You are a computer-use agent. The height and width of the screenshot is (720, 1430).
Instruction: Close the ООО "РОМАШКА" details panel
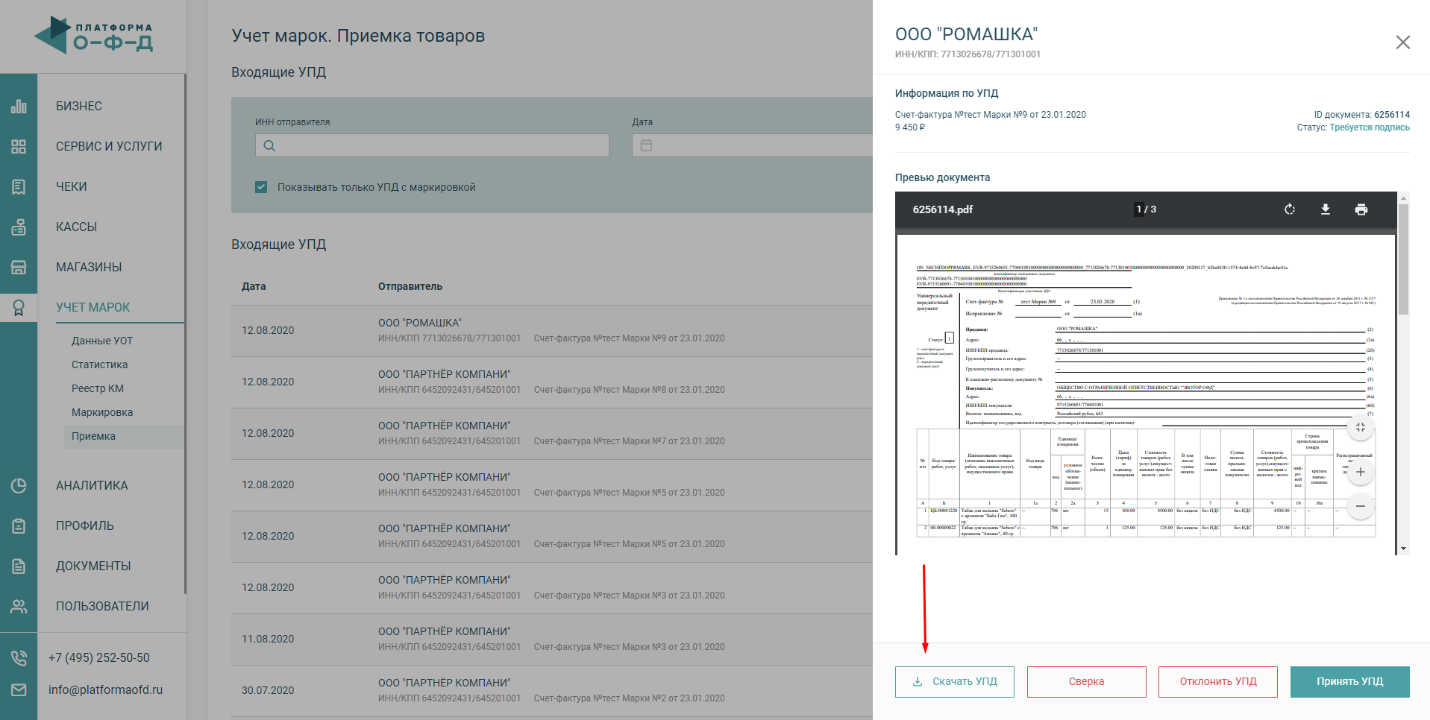pyautogui.click(x=1403, y=42)
